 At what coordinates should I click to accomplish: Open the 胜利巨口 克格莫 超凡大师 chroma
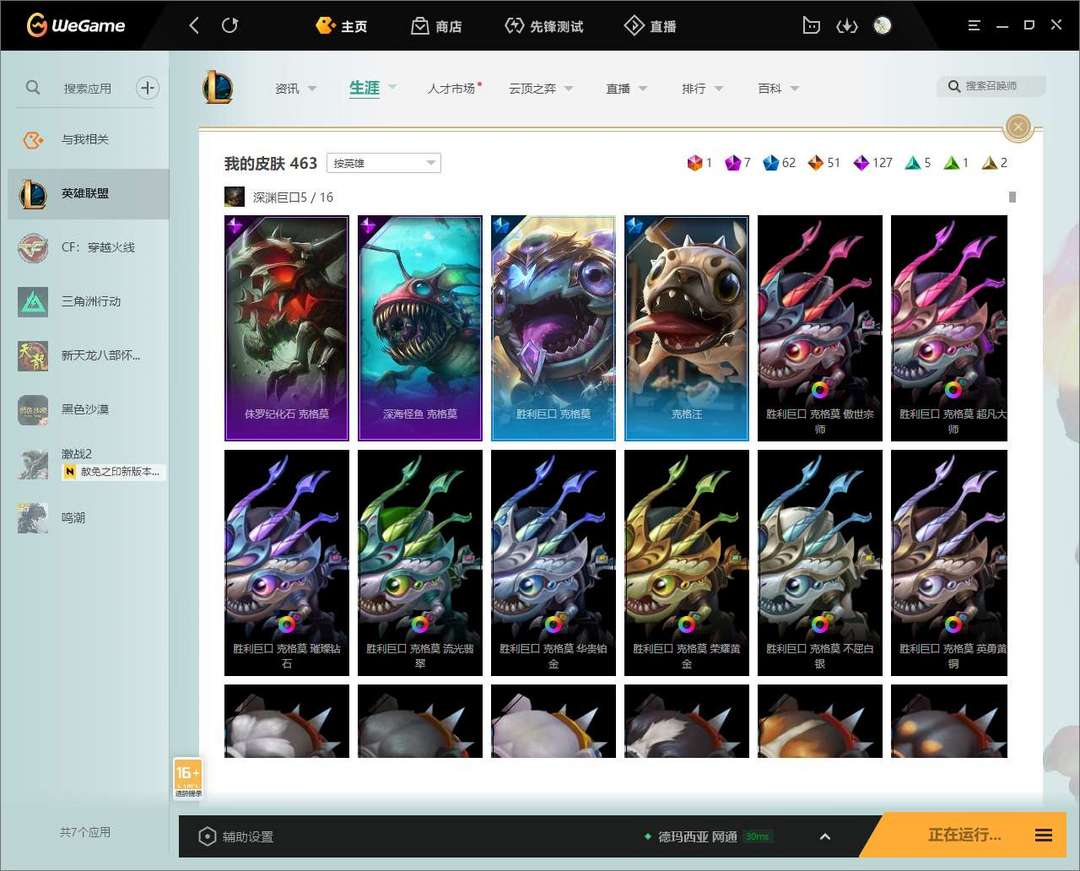(949, 328)
